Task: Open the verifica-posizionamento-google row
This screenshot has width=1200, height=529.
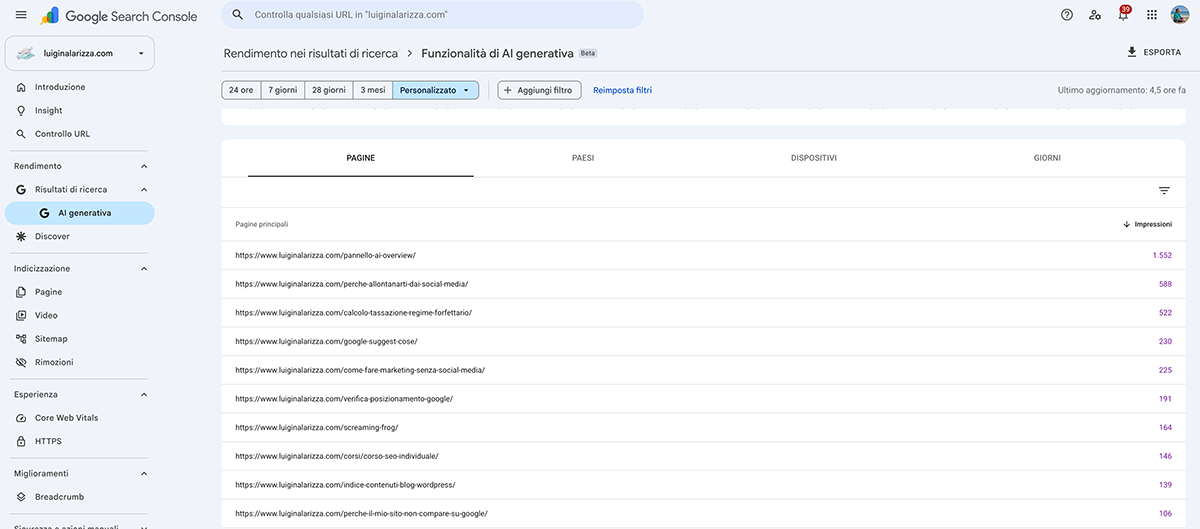Action: coord(703,399)
